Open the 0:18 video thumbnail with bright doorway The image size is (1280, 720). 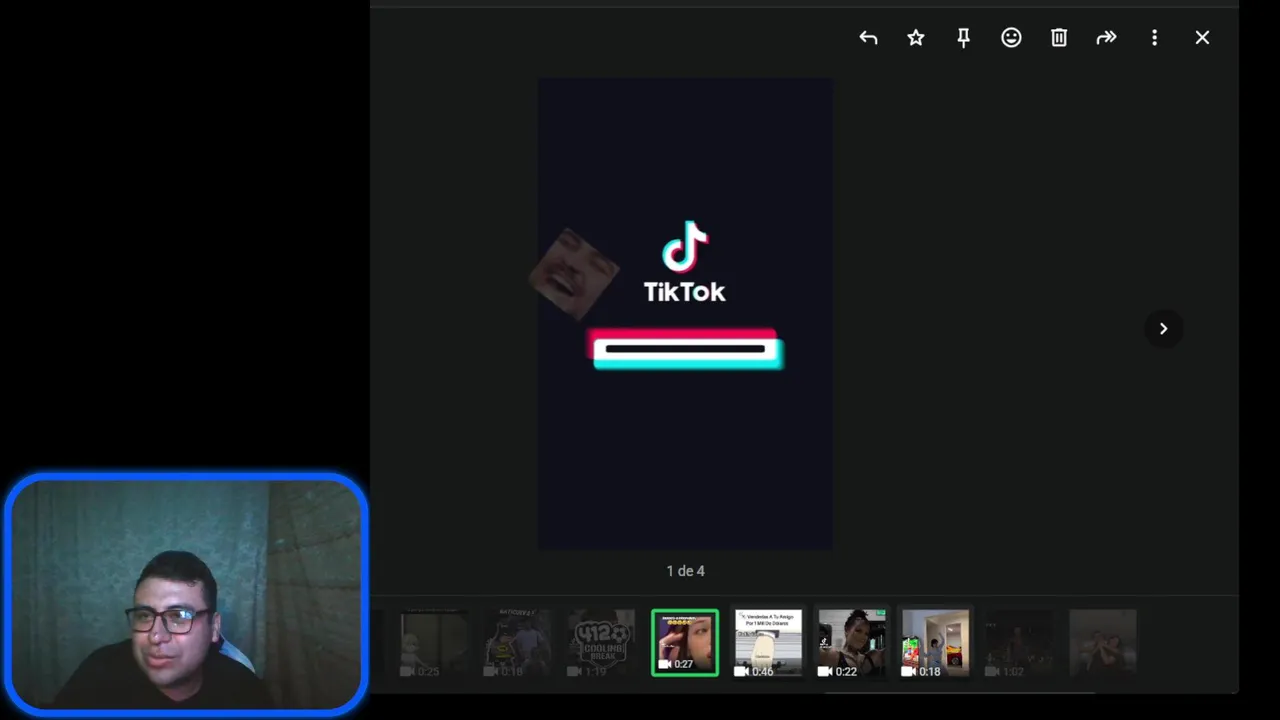(x=935, y=643)
